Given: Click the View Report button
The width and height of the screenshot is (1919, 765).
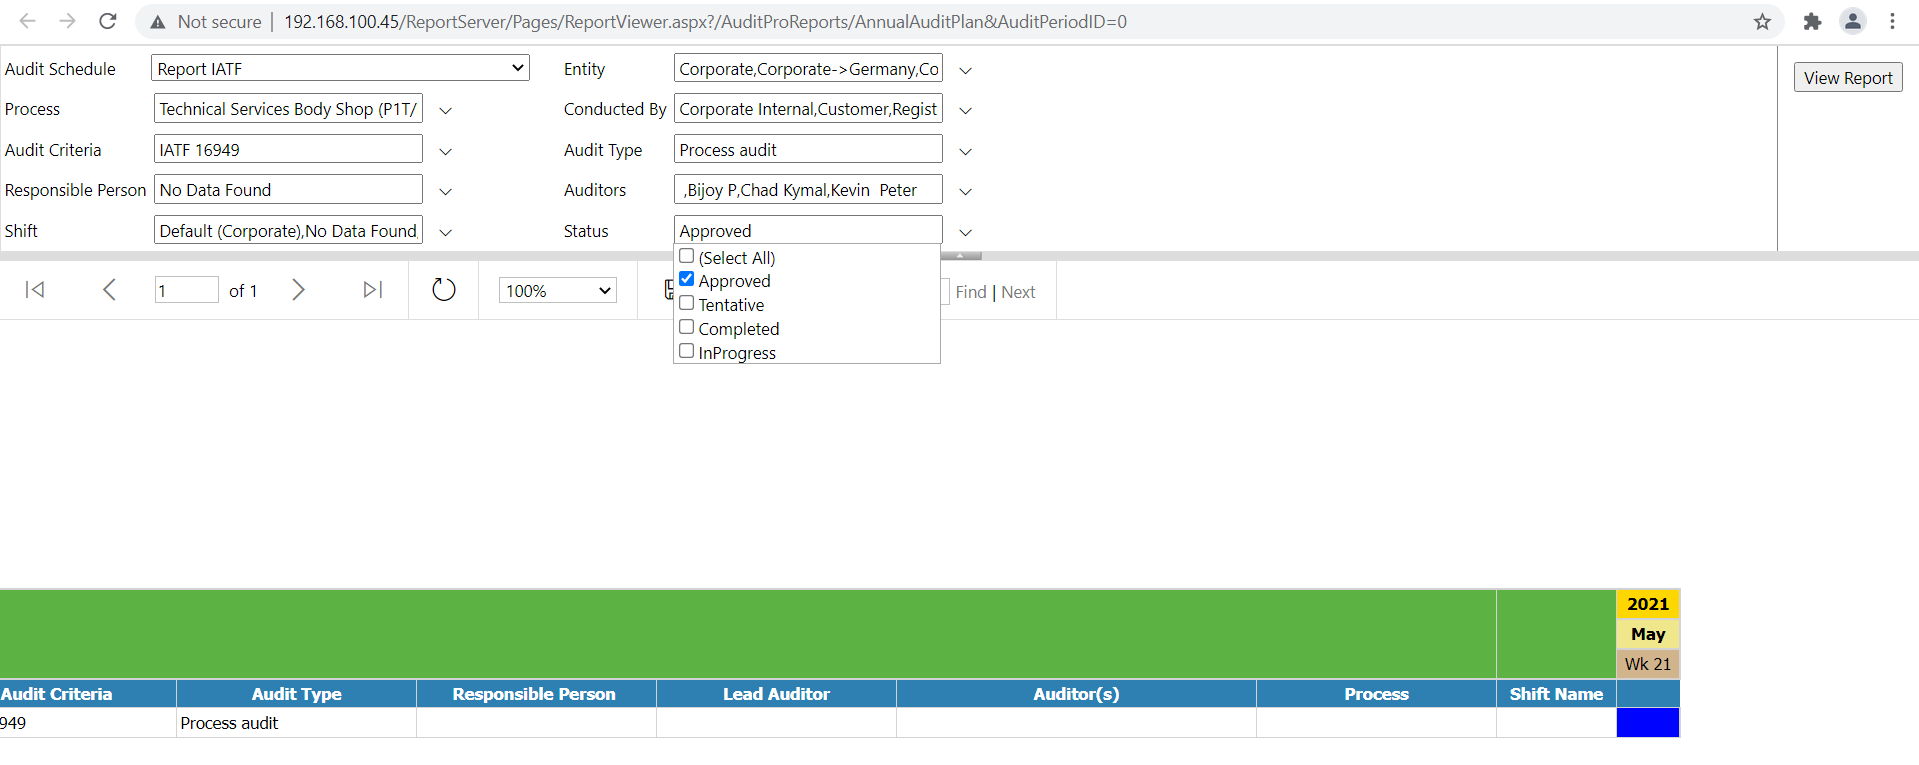Looking at the screenshot, I should pyautogui.click(x=1848, y=78).
